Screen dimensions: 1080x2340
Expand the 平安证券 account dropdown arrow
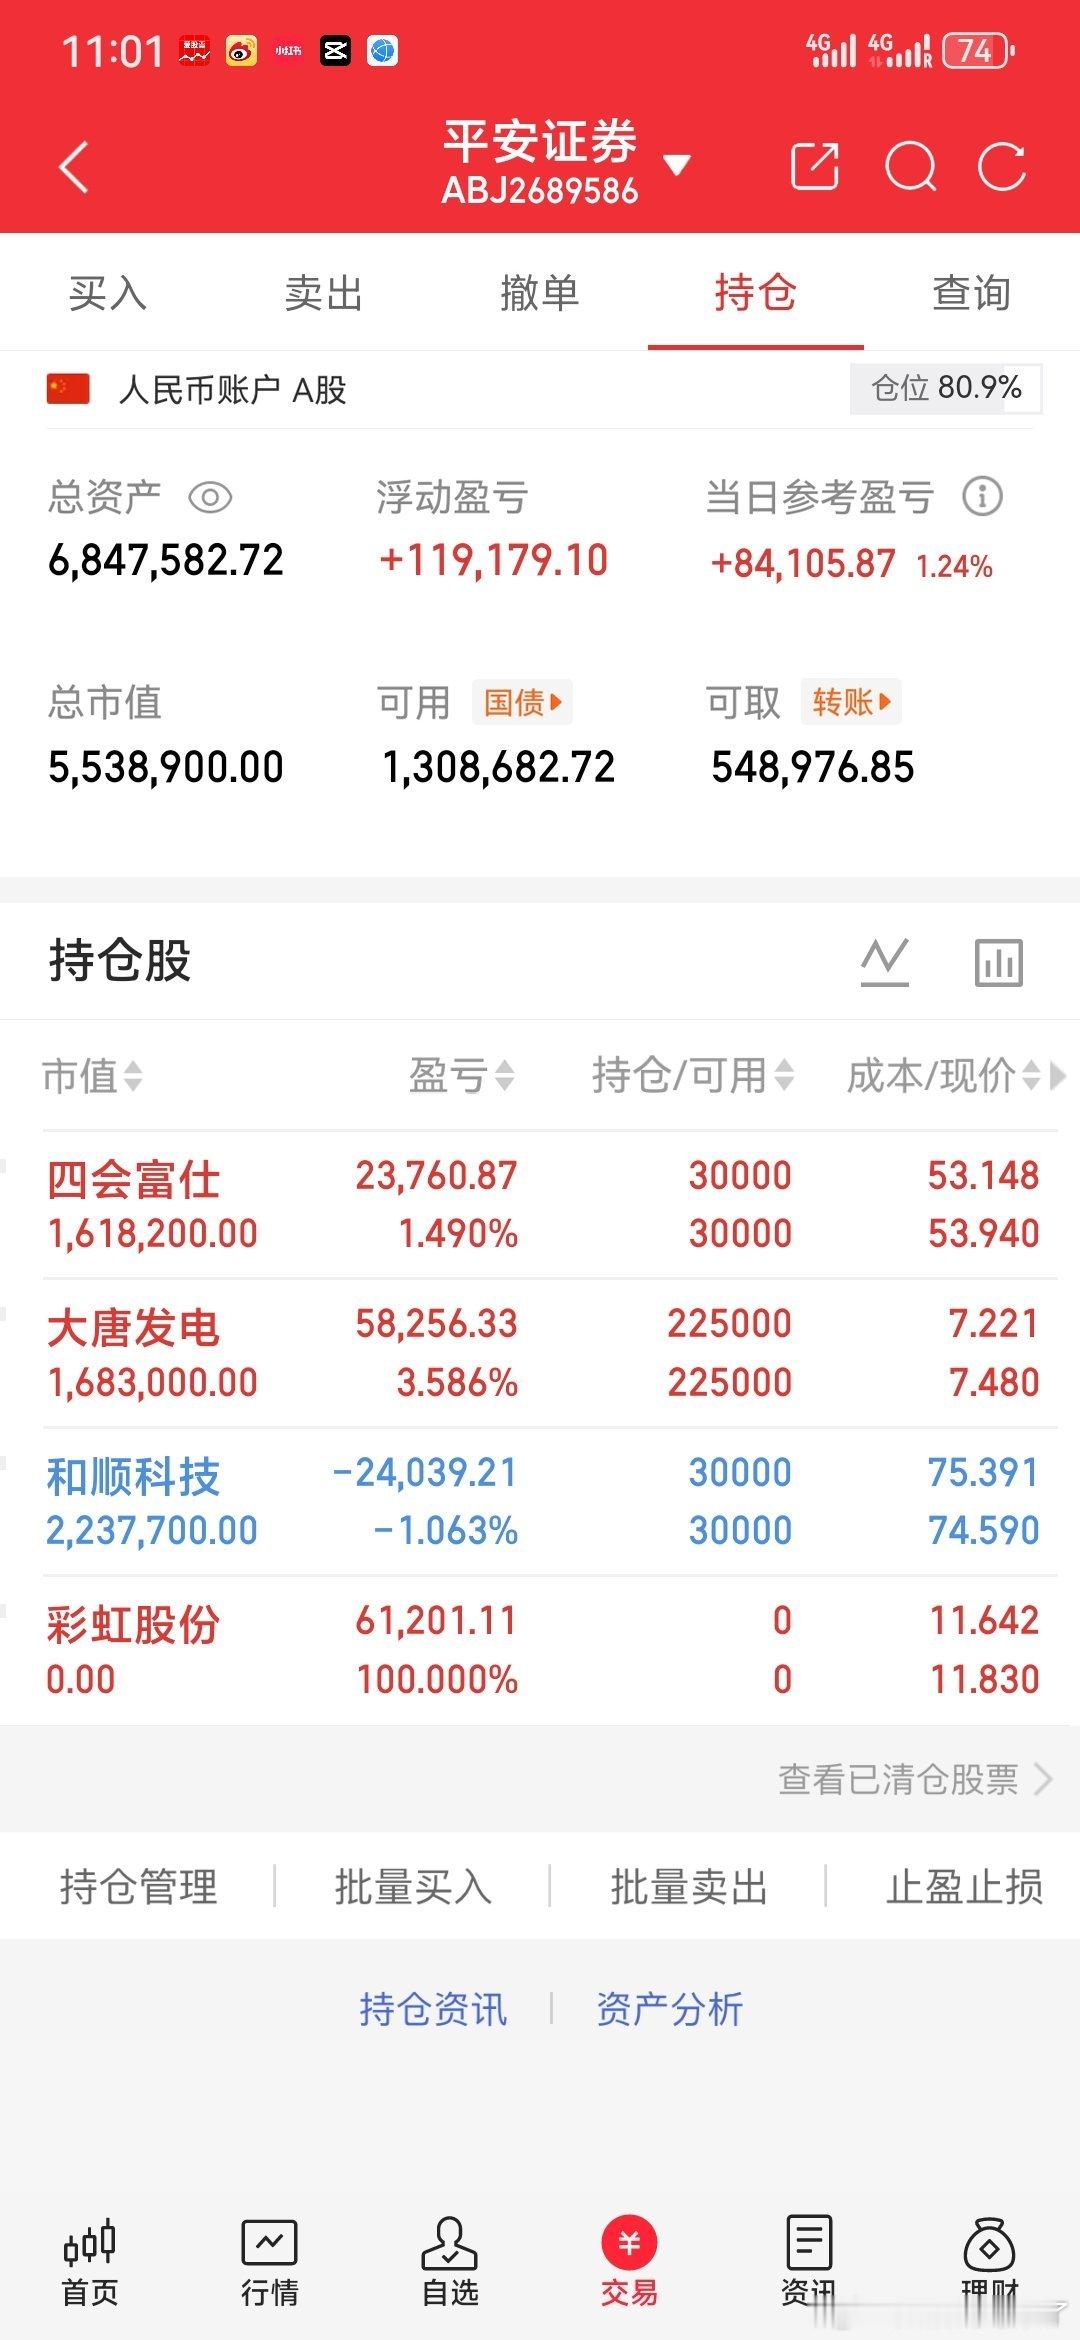tap(677, 165)
